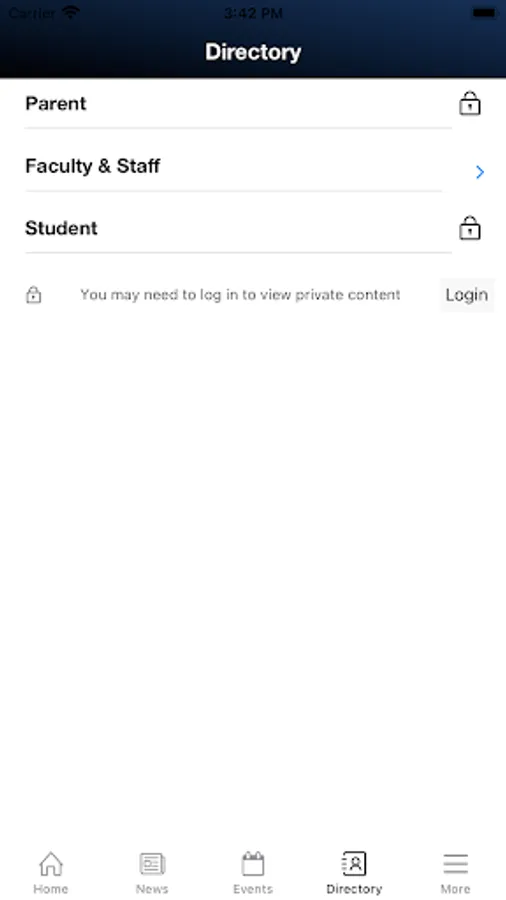506x900 pixels.
Task: Tap the Home tab label
Action: click(x=51, y=889)
